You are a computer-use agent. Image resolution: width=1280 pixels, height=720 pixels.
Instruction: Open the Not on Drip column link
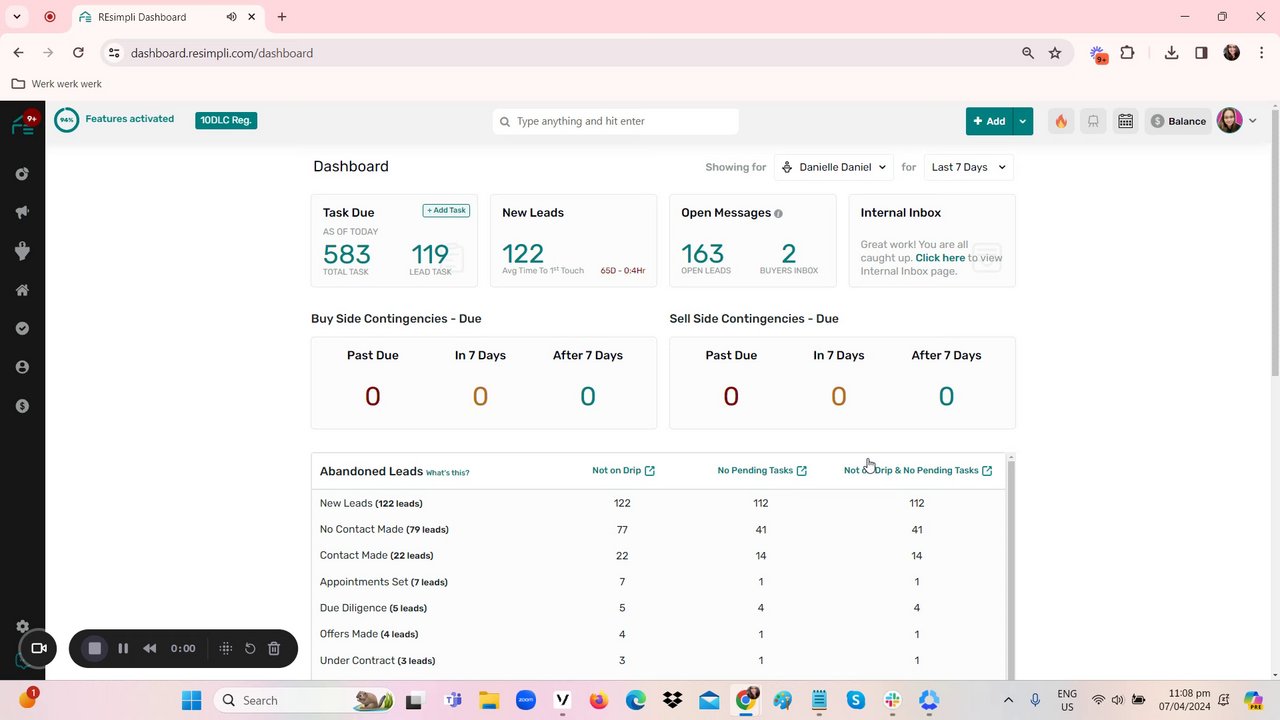(x=623, y=470)
